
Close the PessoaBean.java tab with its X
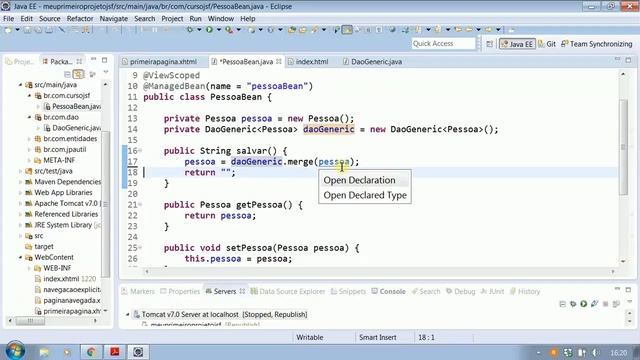pos(279,62)
